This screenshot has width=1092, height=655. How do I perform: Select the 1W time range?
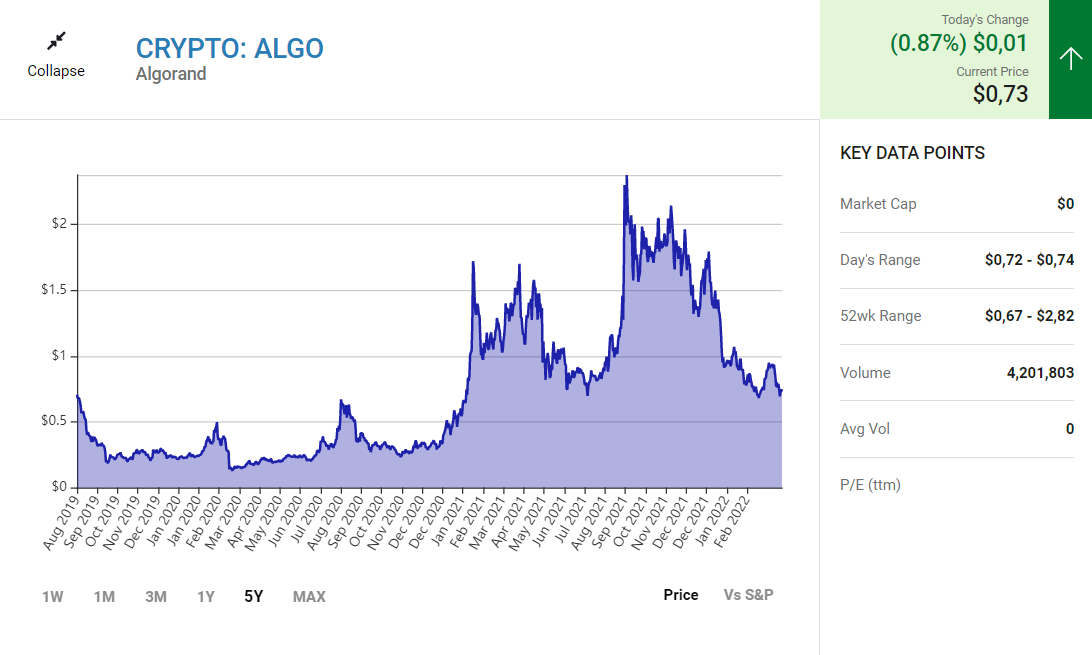tap(52, 597)
